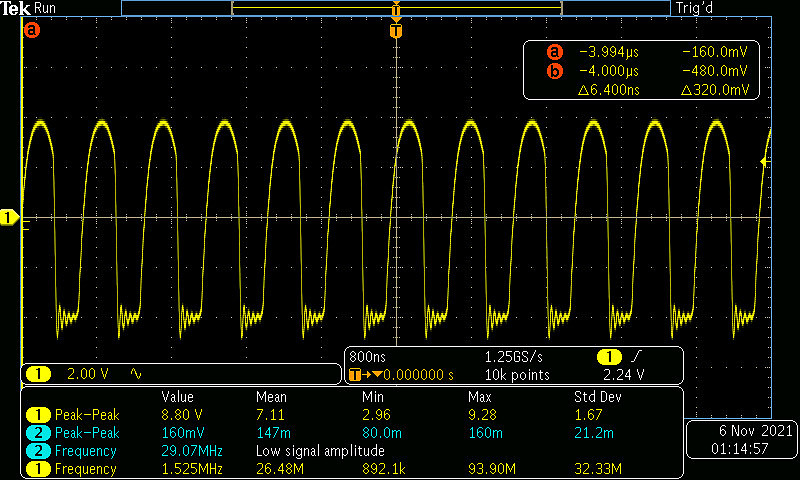Click the 21.2m standard deviation value

click(x=594, y=433)
